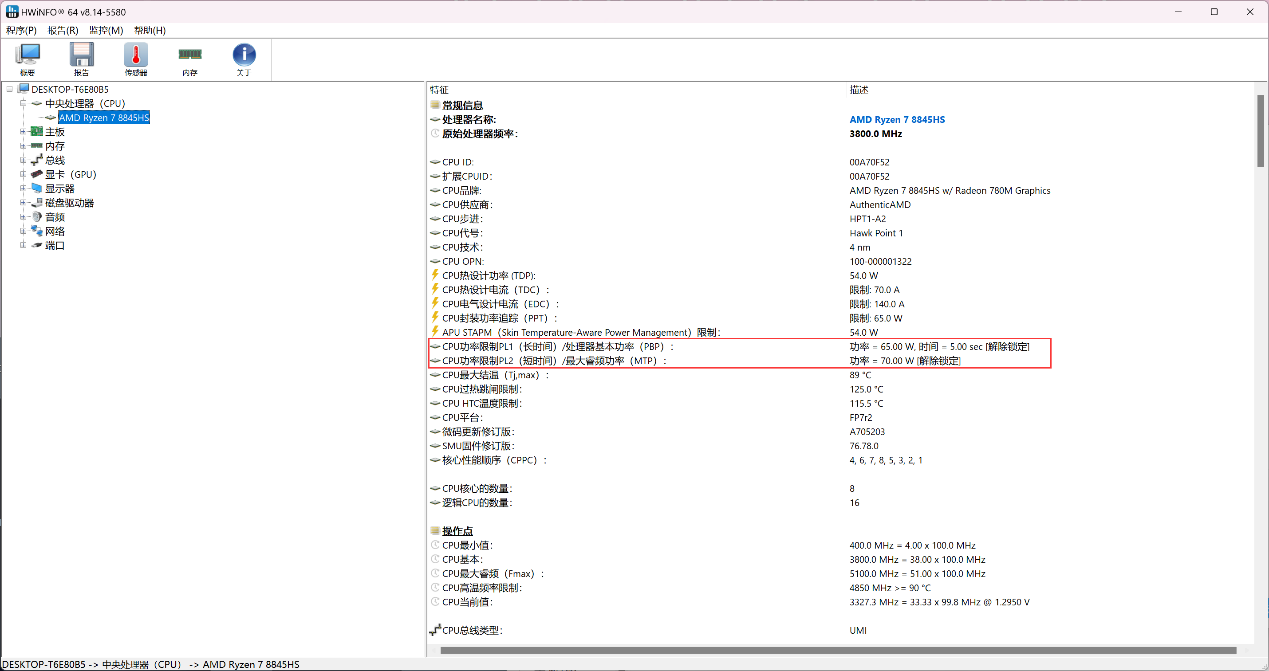Expand the 内存 node in the tree
Screen dimensions: 1269x671
click(22, 146)
